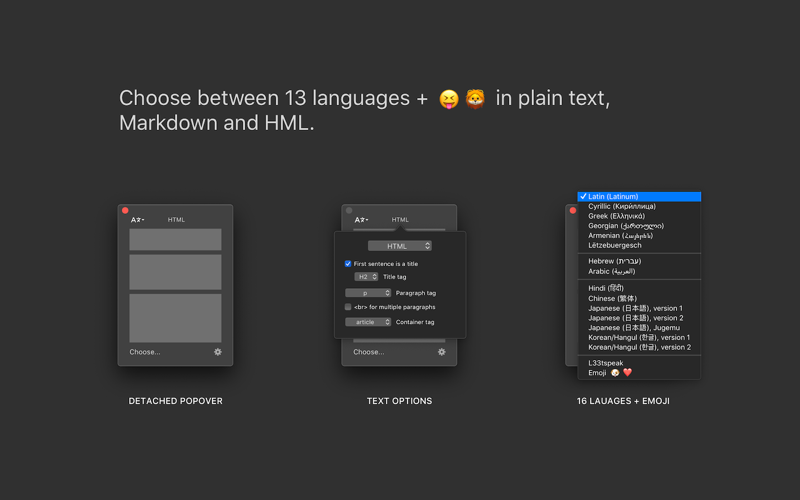Image resolution: width=800 pixels, height=500 pixels.
Task: Select Emoji menu item
Action: (639, 373)
